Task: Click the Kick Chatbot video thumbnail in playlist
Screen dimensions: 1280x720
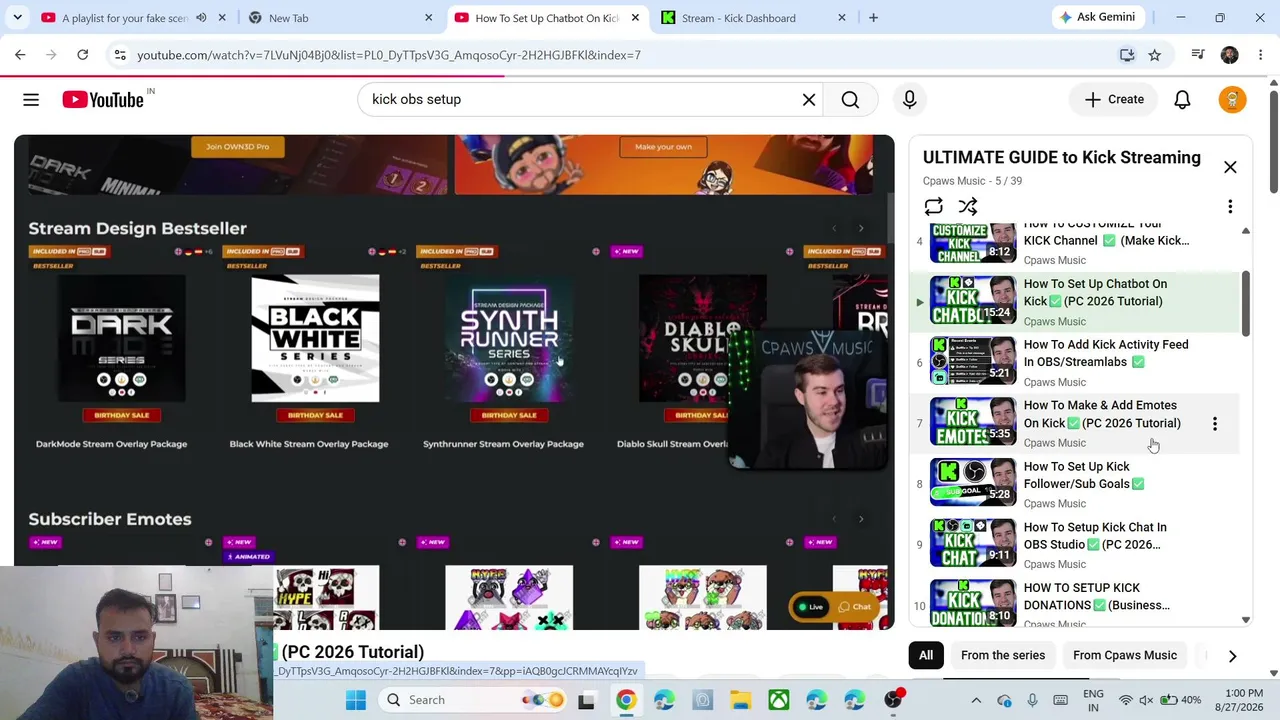Action: pos(973,301)
